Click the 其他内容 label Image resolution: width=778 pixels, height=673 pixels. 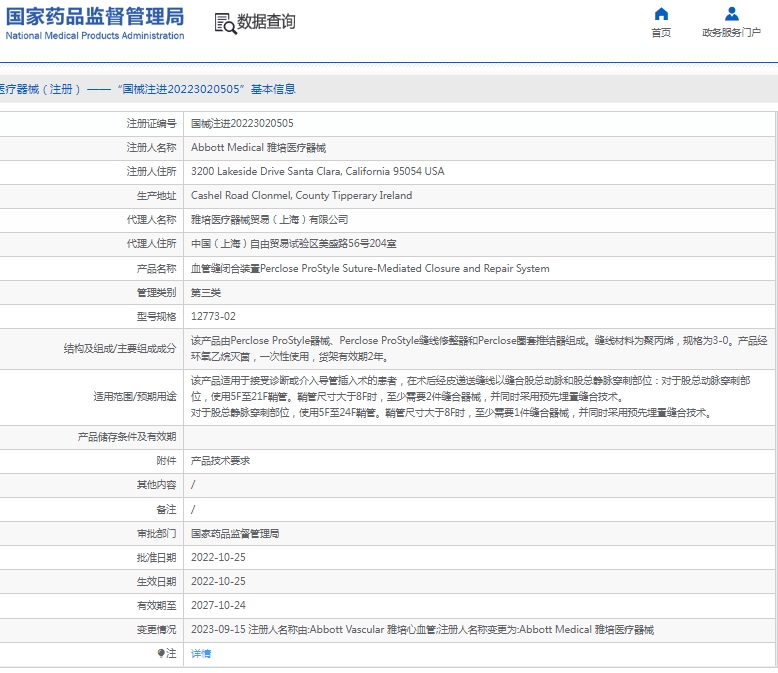point(156,485)
